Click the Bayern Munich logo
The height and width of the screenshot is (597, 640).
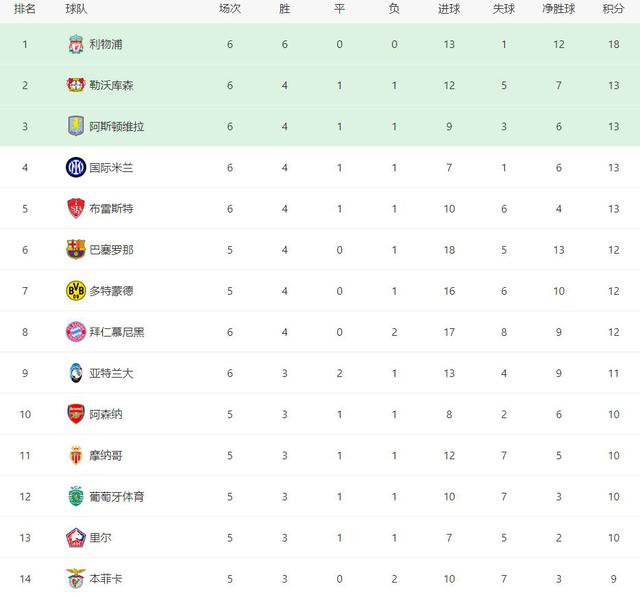[x=76, y=332]
